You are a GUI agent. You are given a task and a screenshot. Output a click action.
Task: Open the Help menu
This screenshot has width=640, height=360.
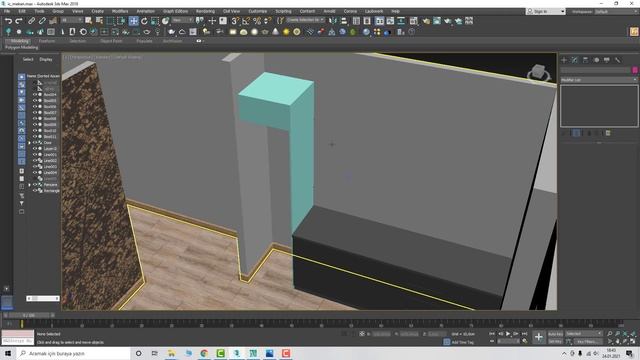[395, 11]
